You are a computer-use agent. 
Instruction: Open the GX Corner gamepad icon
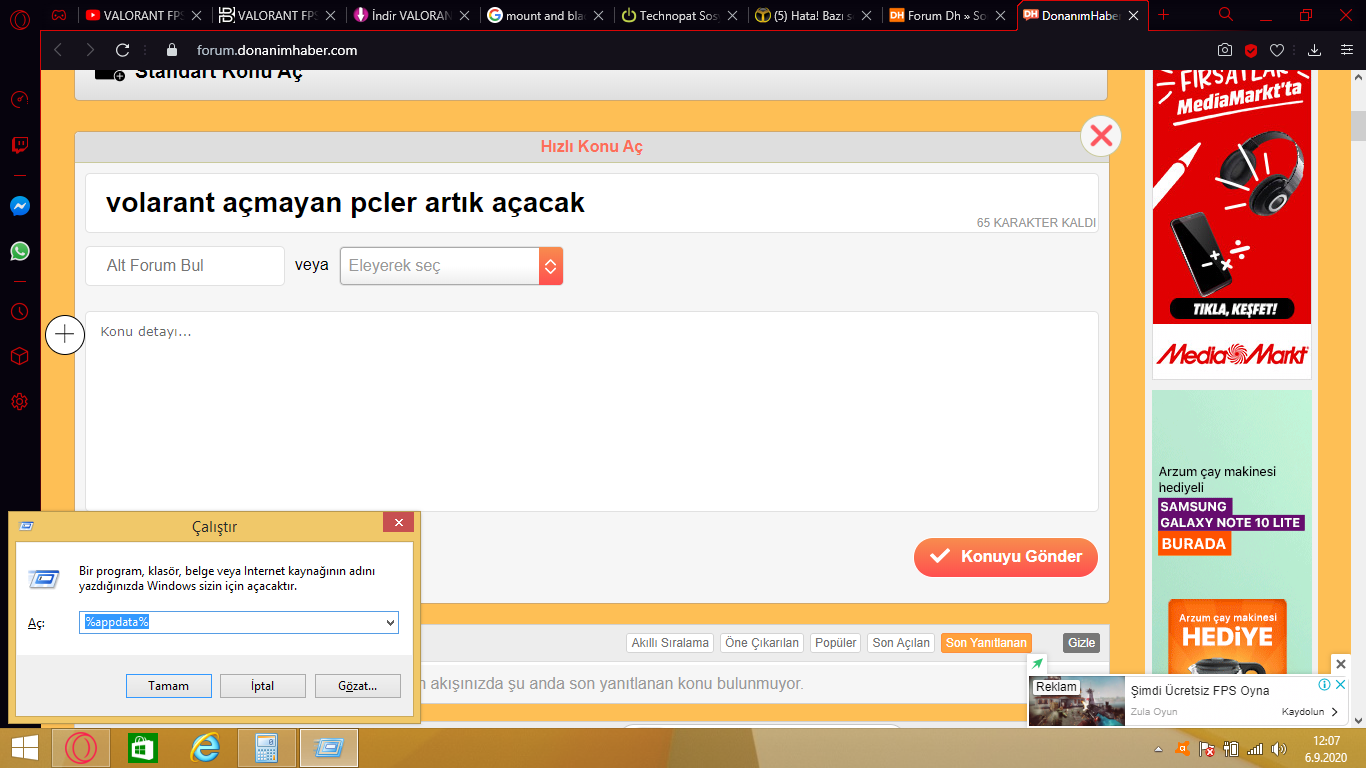[x=59, y=15]
